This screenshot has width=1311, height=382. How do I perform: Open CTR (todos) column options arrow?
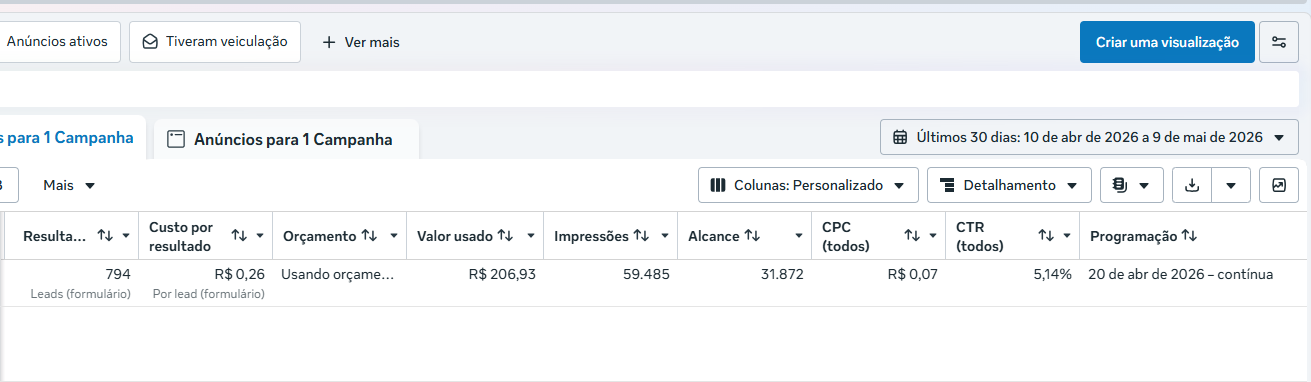(x=1067, y=237)
